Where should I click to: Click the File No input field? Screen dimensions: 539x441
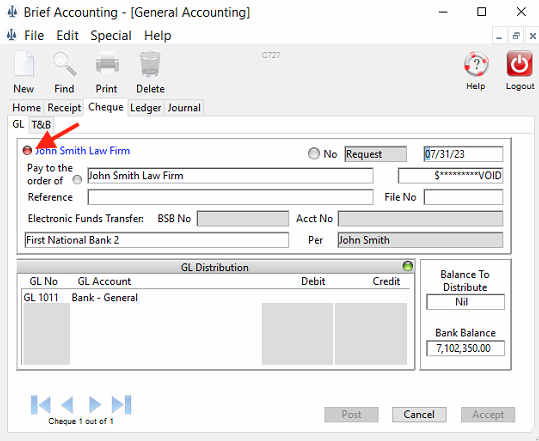(x=463, y=197)
